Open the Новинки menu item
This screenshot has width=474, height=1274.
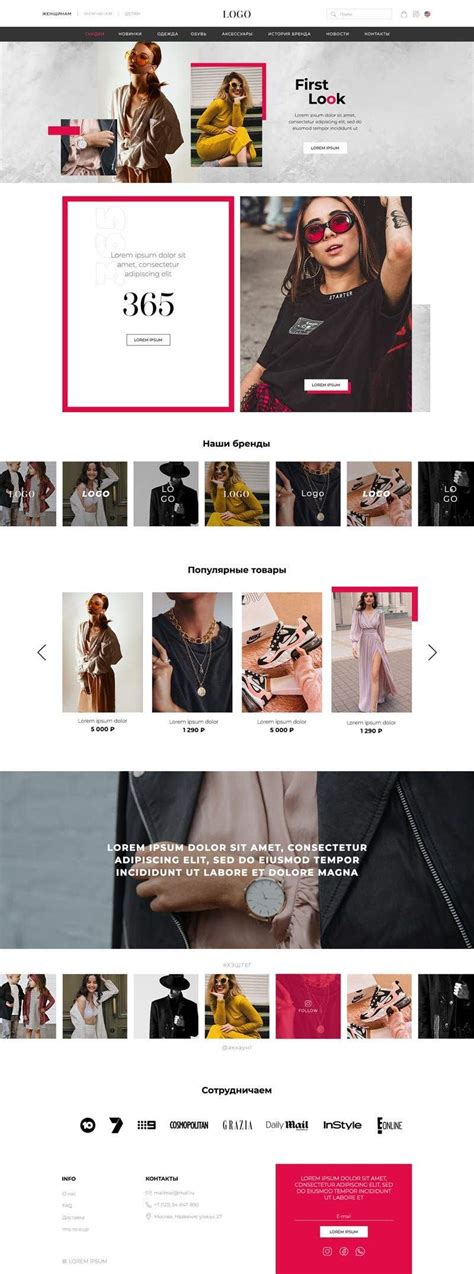point(130,34)
